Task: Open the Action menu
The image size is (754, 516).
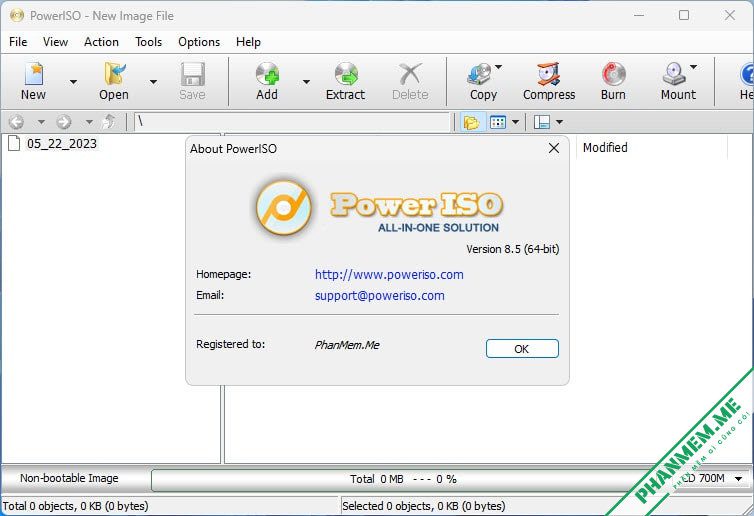Action: [101, 42]
